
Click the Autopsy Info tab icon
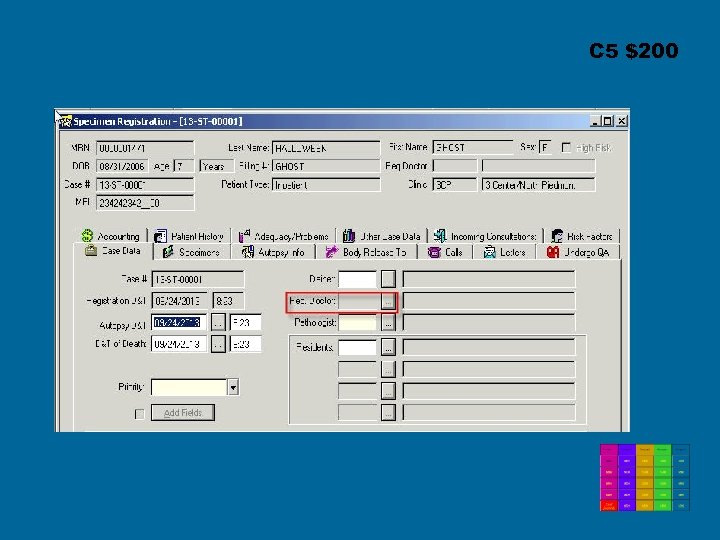[248, 252]
